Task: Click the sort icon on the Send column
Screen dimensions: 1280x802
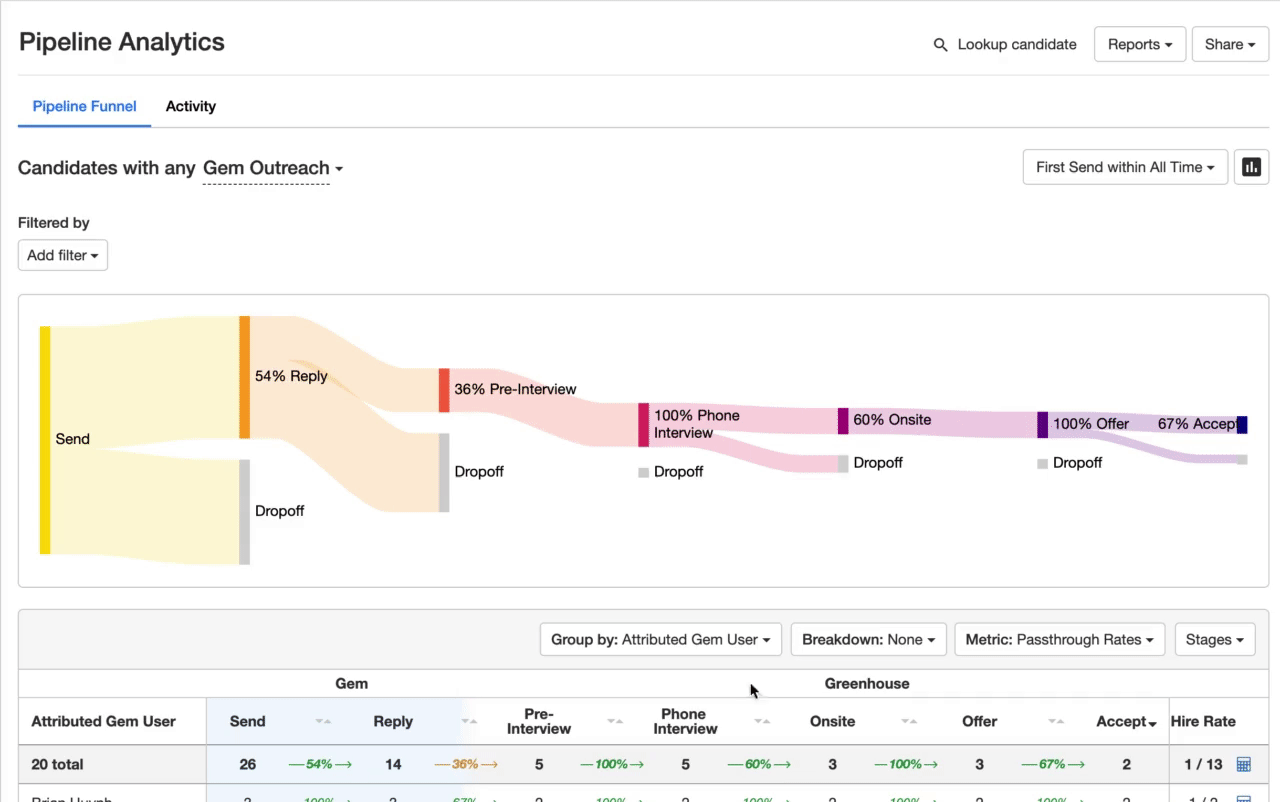Action: click(322, 721)
